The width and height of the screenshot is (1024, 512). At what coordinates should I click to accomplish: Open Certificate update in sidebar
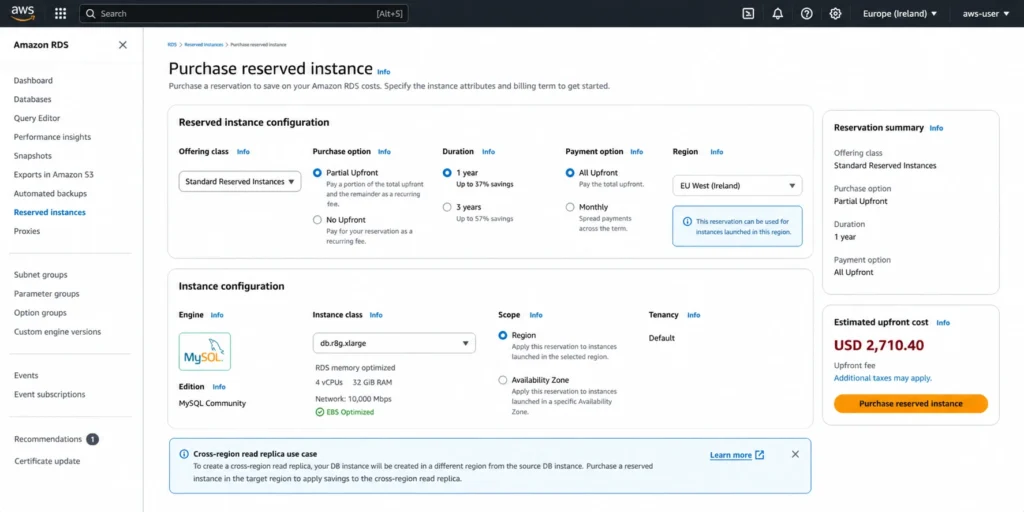click(x=47, y=461)
